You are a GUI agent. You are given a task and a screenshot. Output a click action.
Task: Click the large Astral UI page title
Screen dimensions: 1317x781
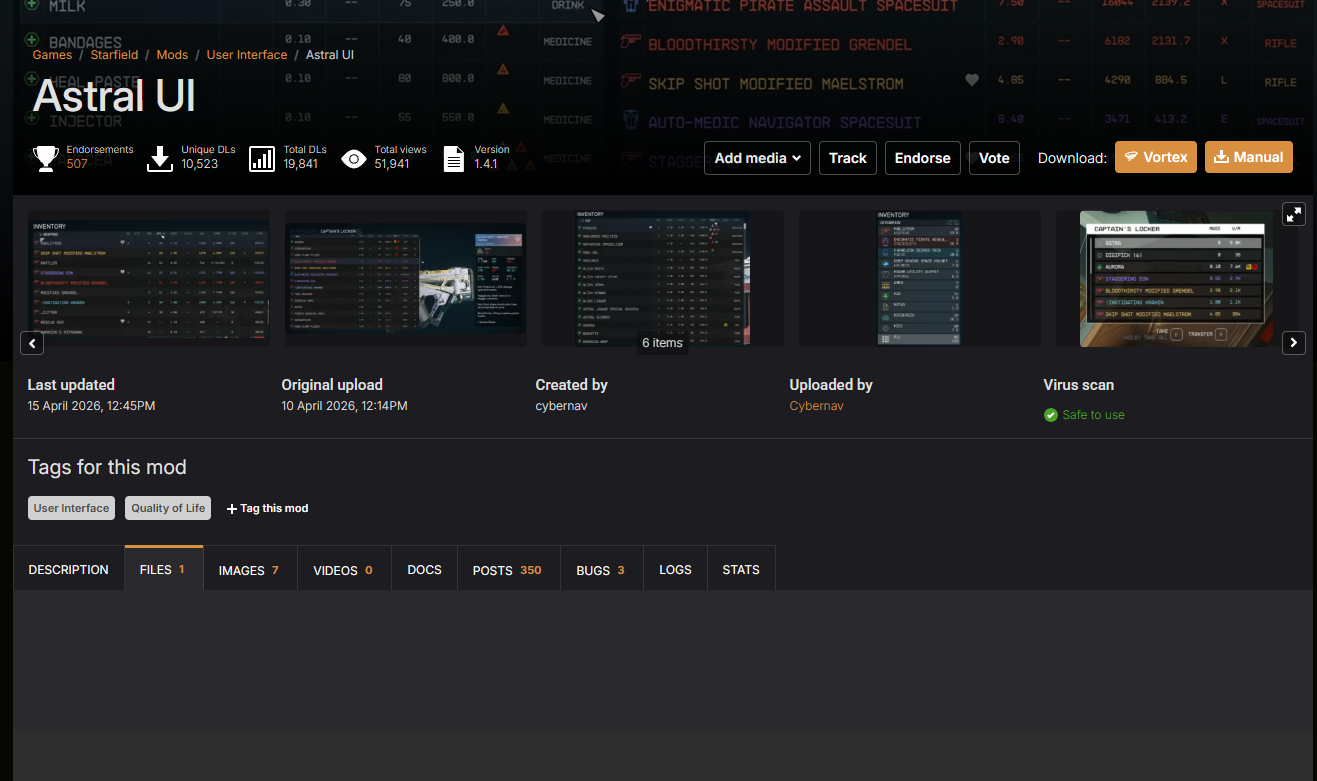click(x=114, y=95)
